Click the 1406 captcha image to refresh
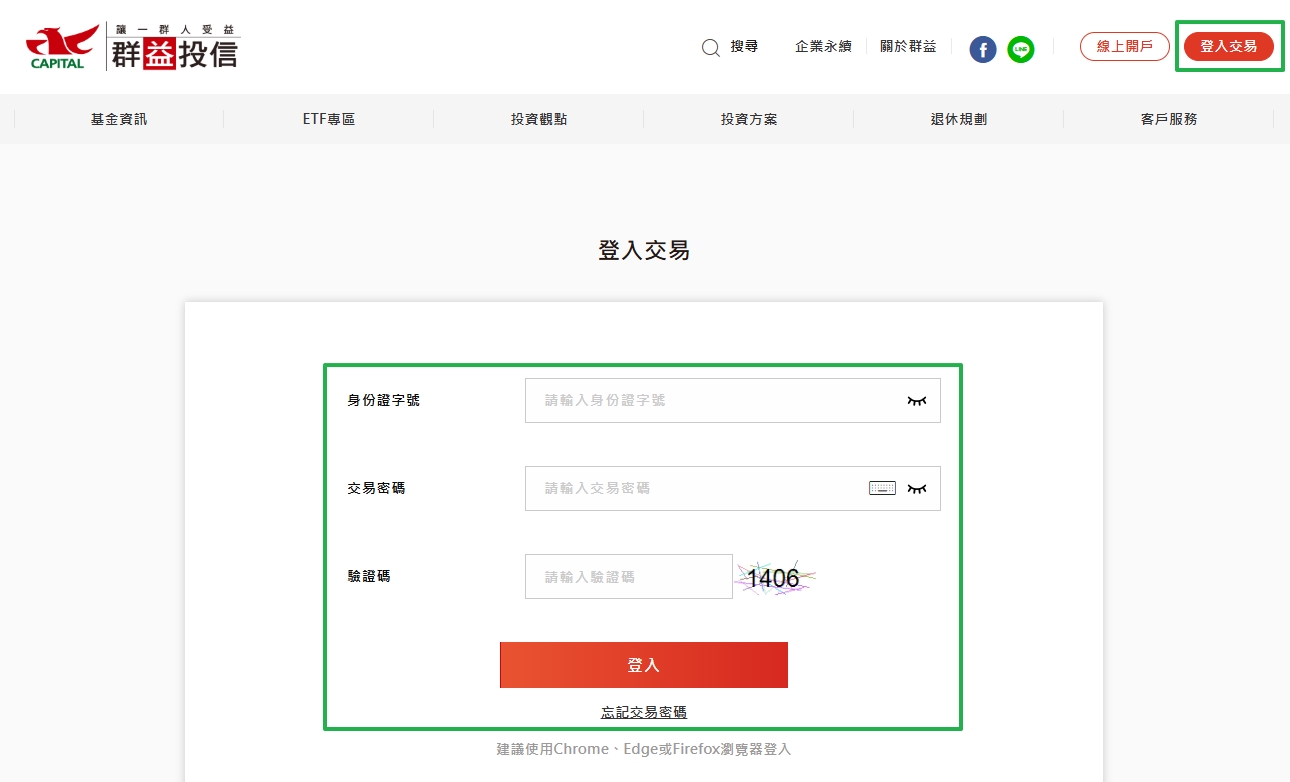The image size is (1290, 782). click(775, 578)
